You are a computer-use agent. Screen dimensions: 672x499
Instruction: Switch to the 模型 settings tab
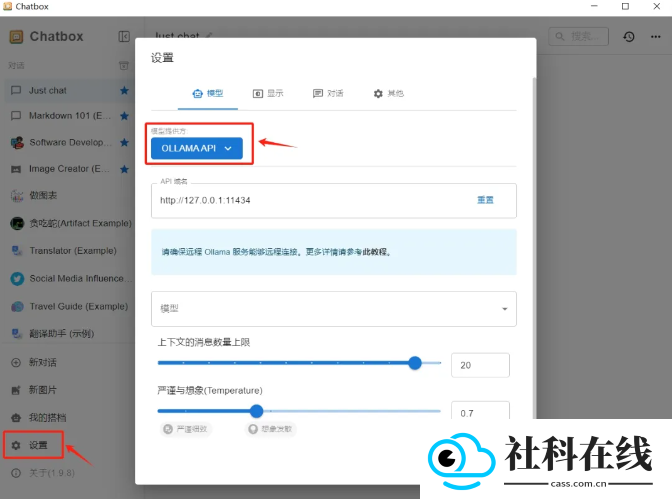[x=208, y=93]
